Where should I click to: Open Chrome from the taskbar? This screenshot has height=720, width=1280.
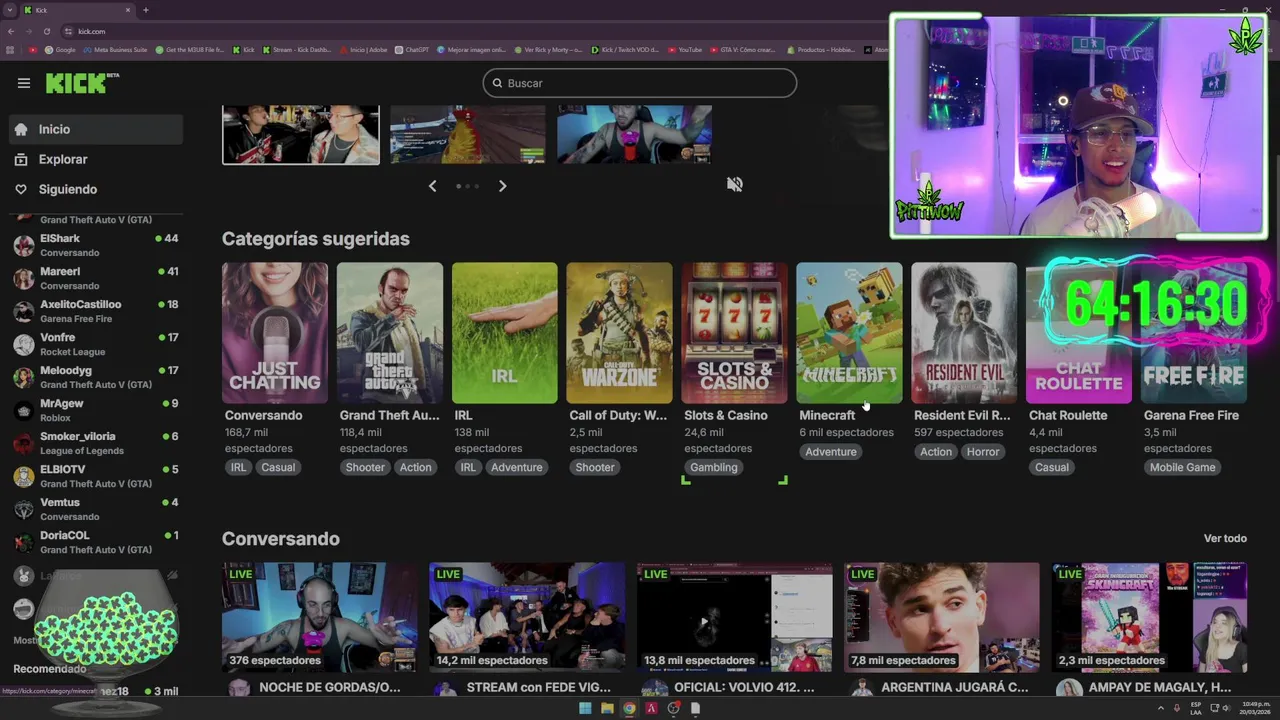(x=629, y=708)
